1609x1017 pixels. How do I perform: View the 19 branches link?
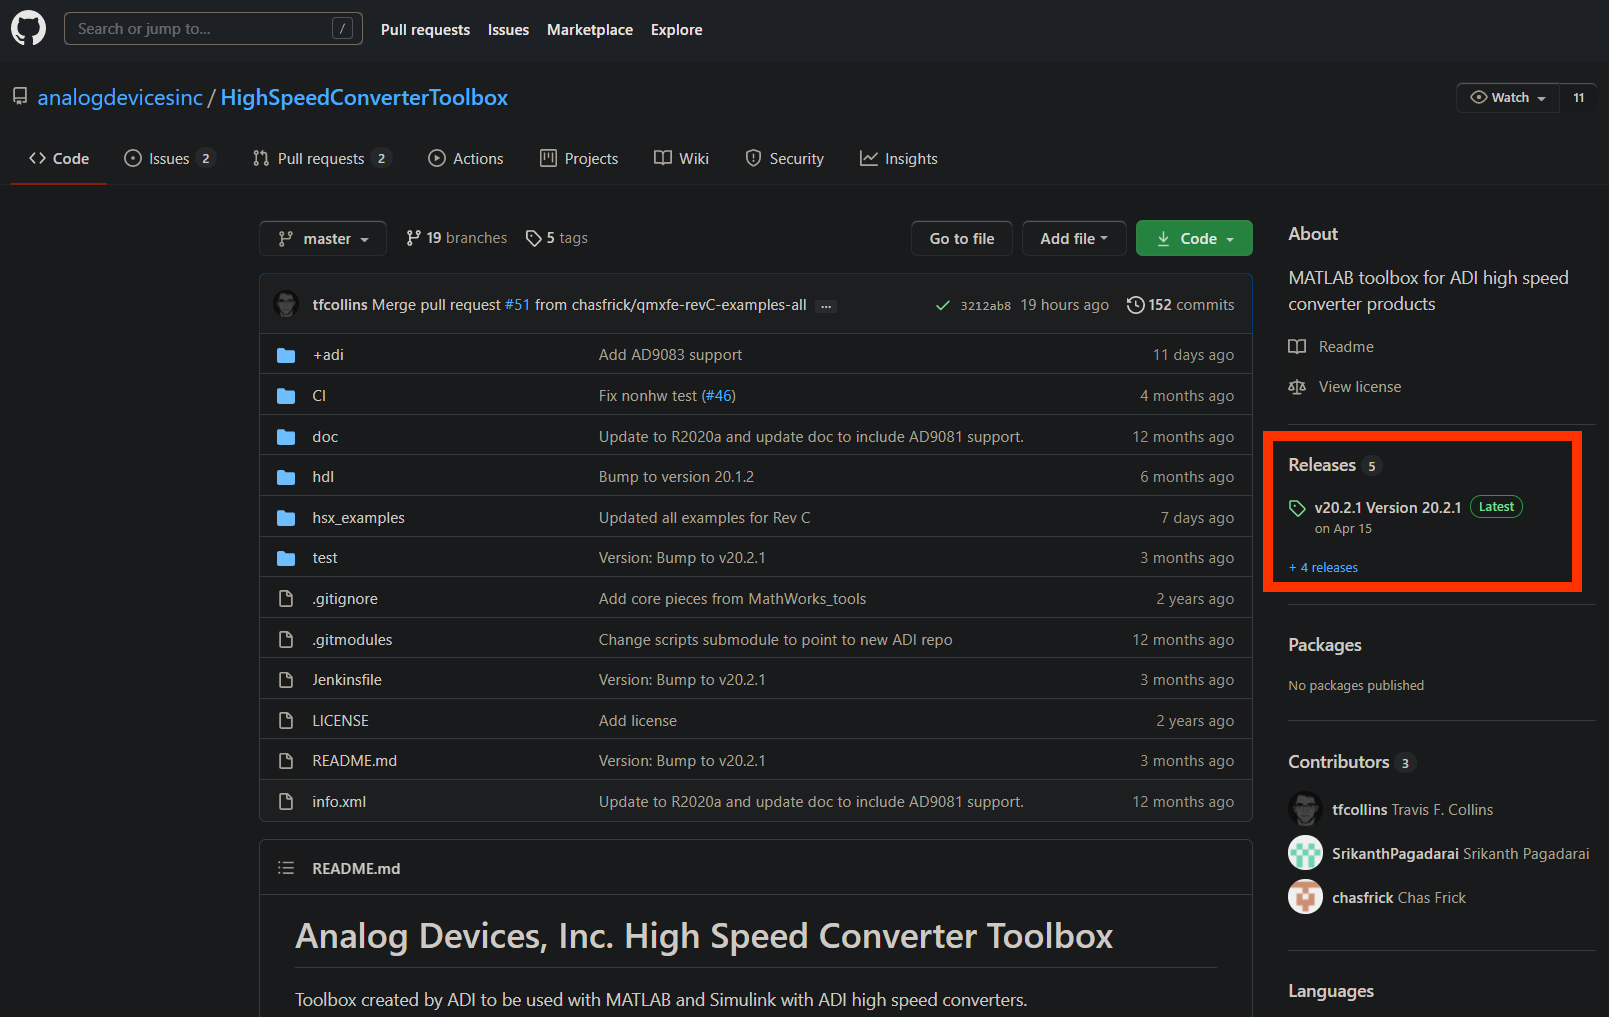tap(457, 238)
